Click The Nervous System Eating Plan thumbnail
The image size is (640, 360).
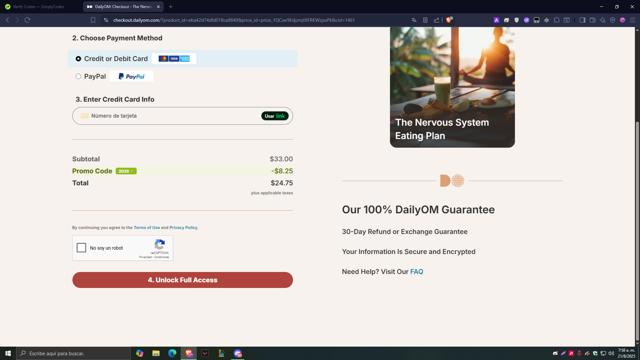tap(452, 87)
